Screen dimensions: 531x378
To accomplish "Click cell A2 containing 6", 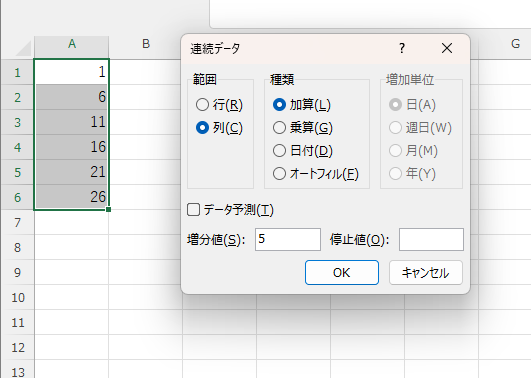I will pos(71,97).
